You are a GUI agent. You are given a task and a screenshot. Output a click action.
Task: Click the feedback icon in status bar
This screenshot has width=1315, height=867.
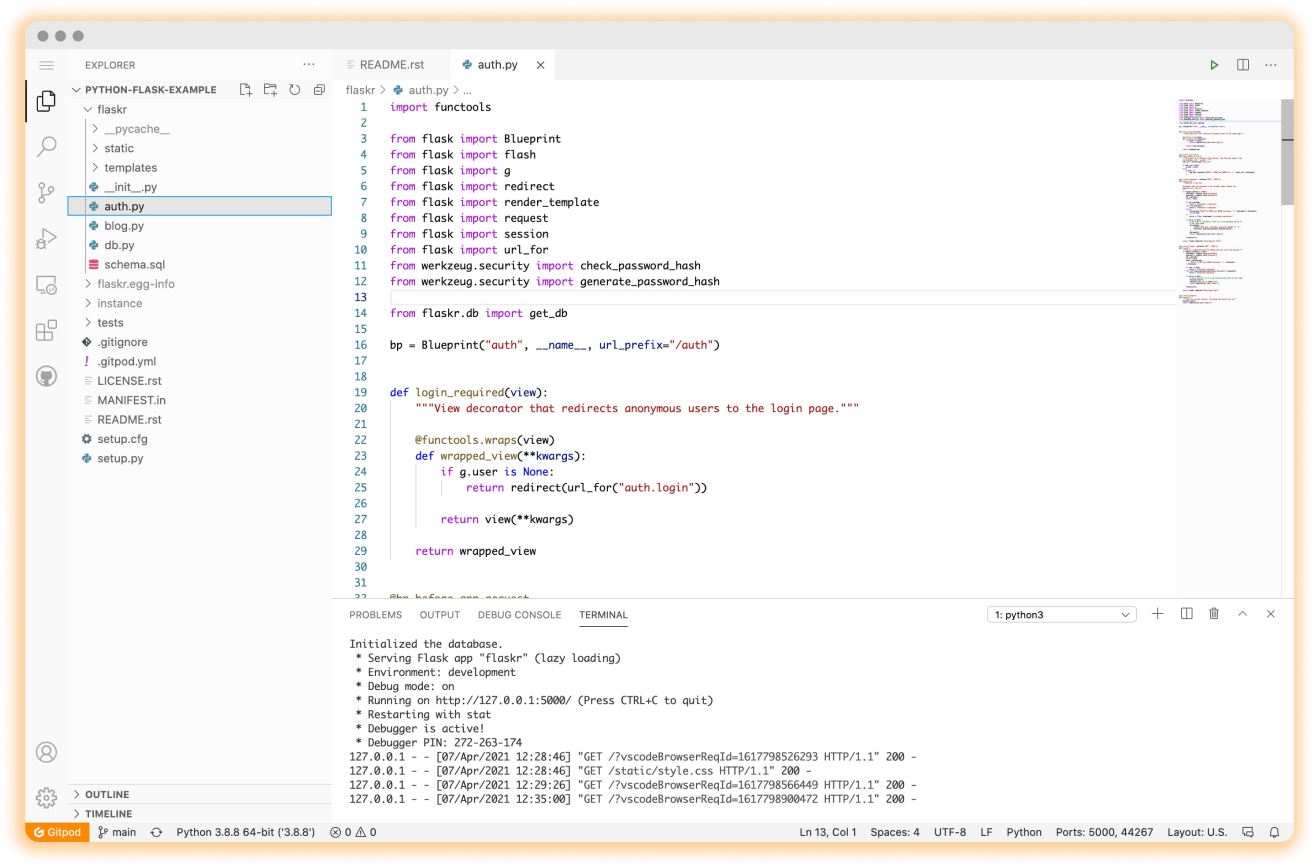[x=1248, y=832]
